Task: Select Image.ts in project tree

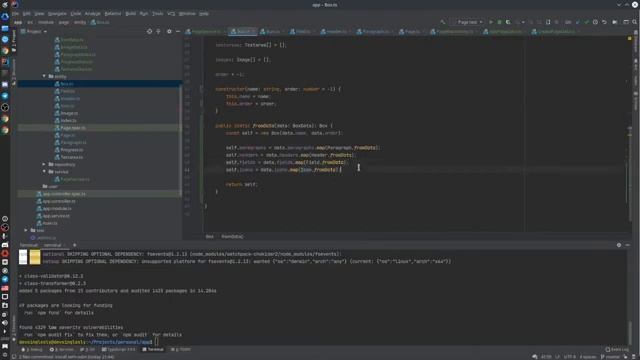Action: click(69, 113)
